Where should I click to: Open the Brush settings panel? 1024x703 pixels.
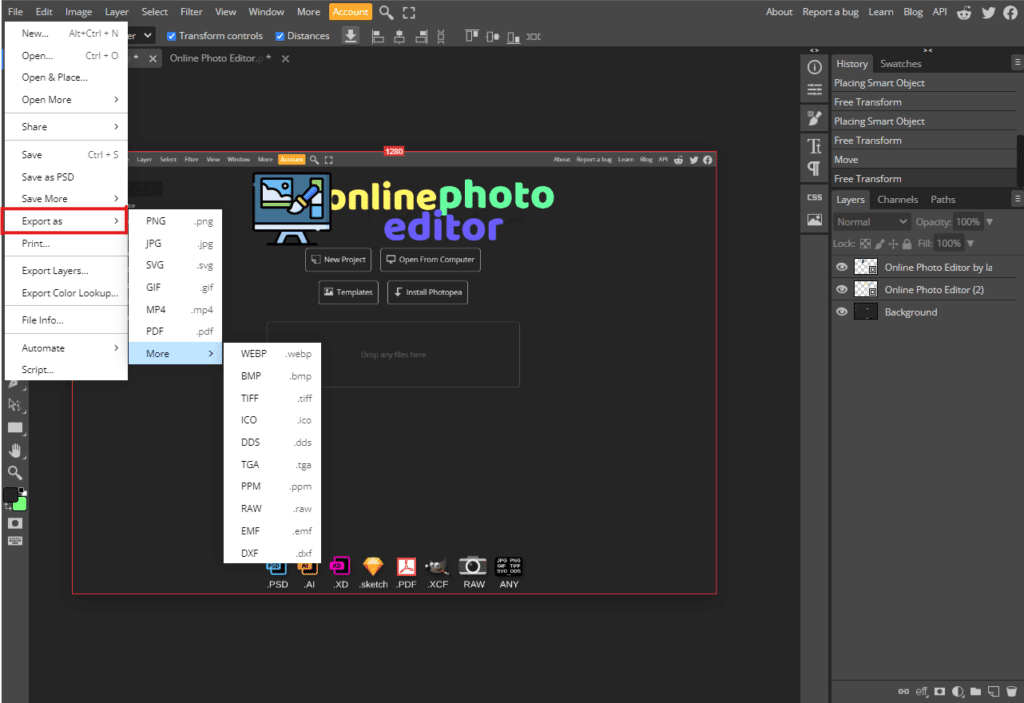[814, 115]
